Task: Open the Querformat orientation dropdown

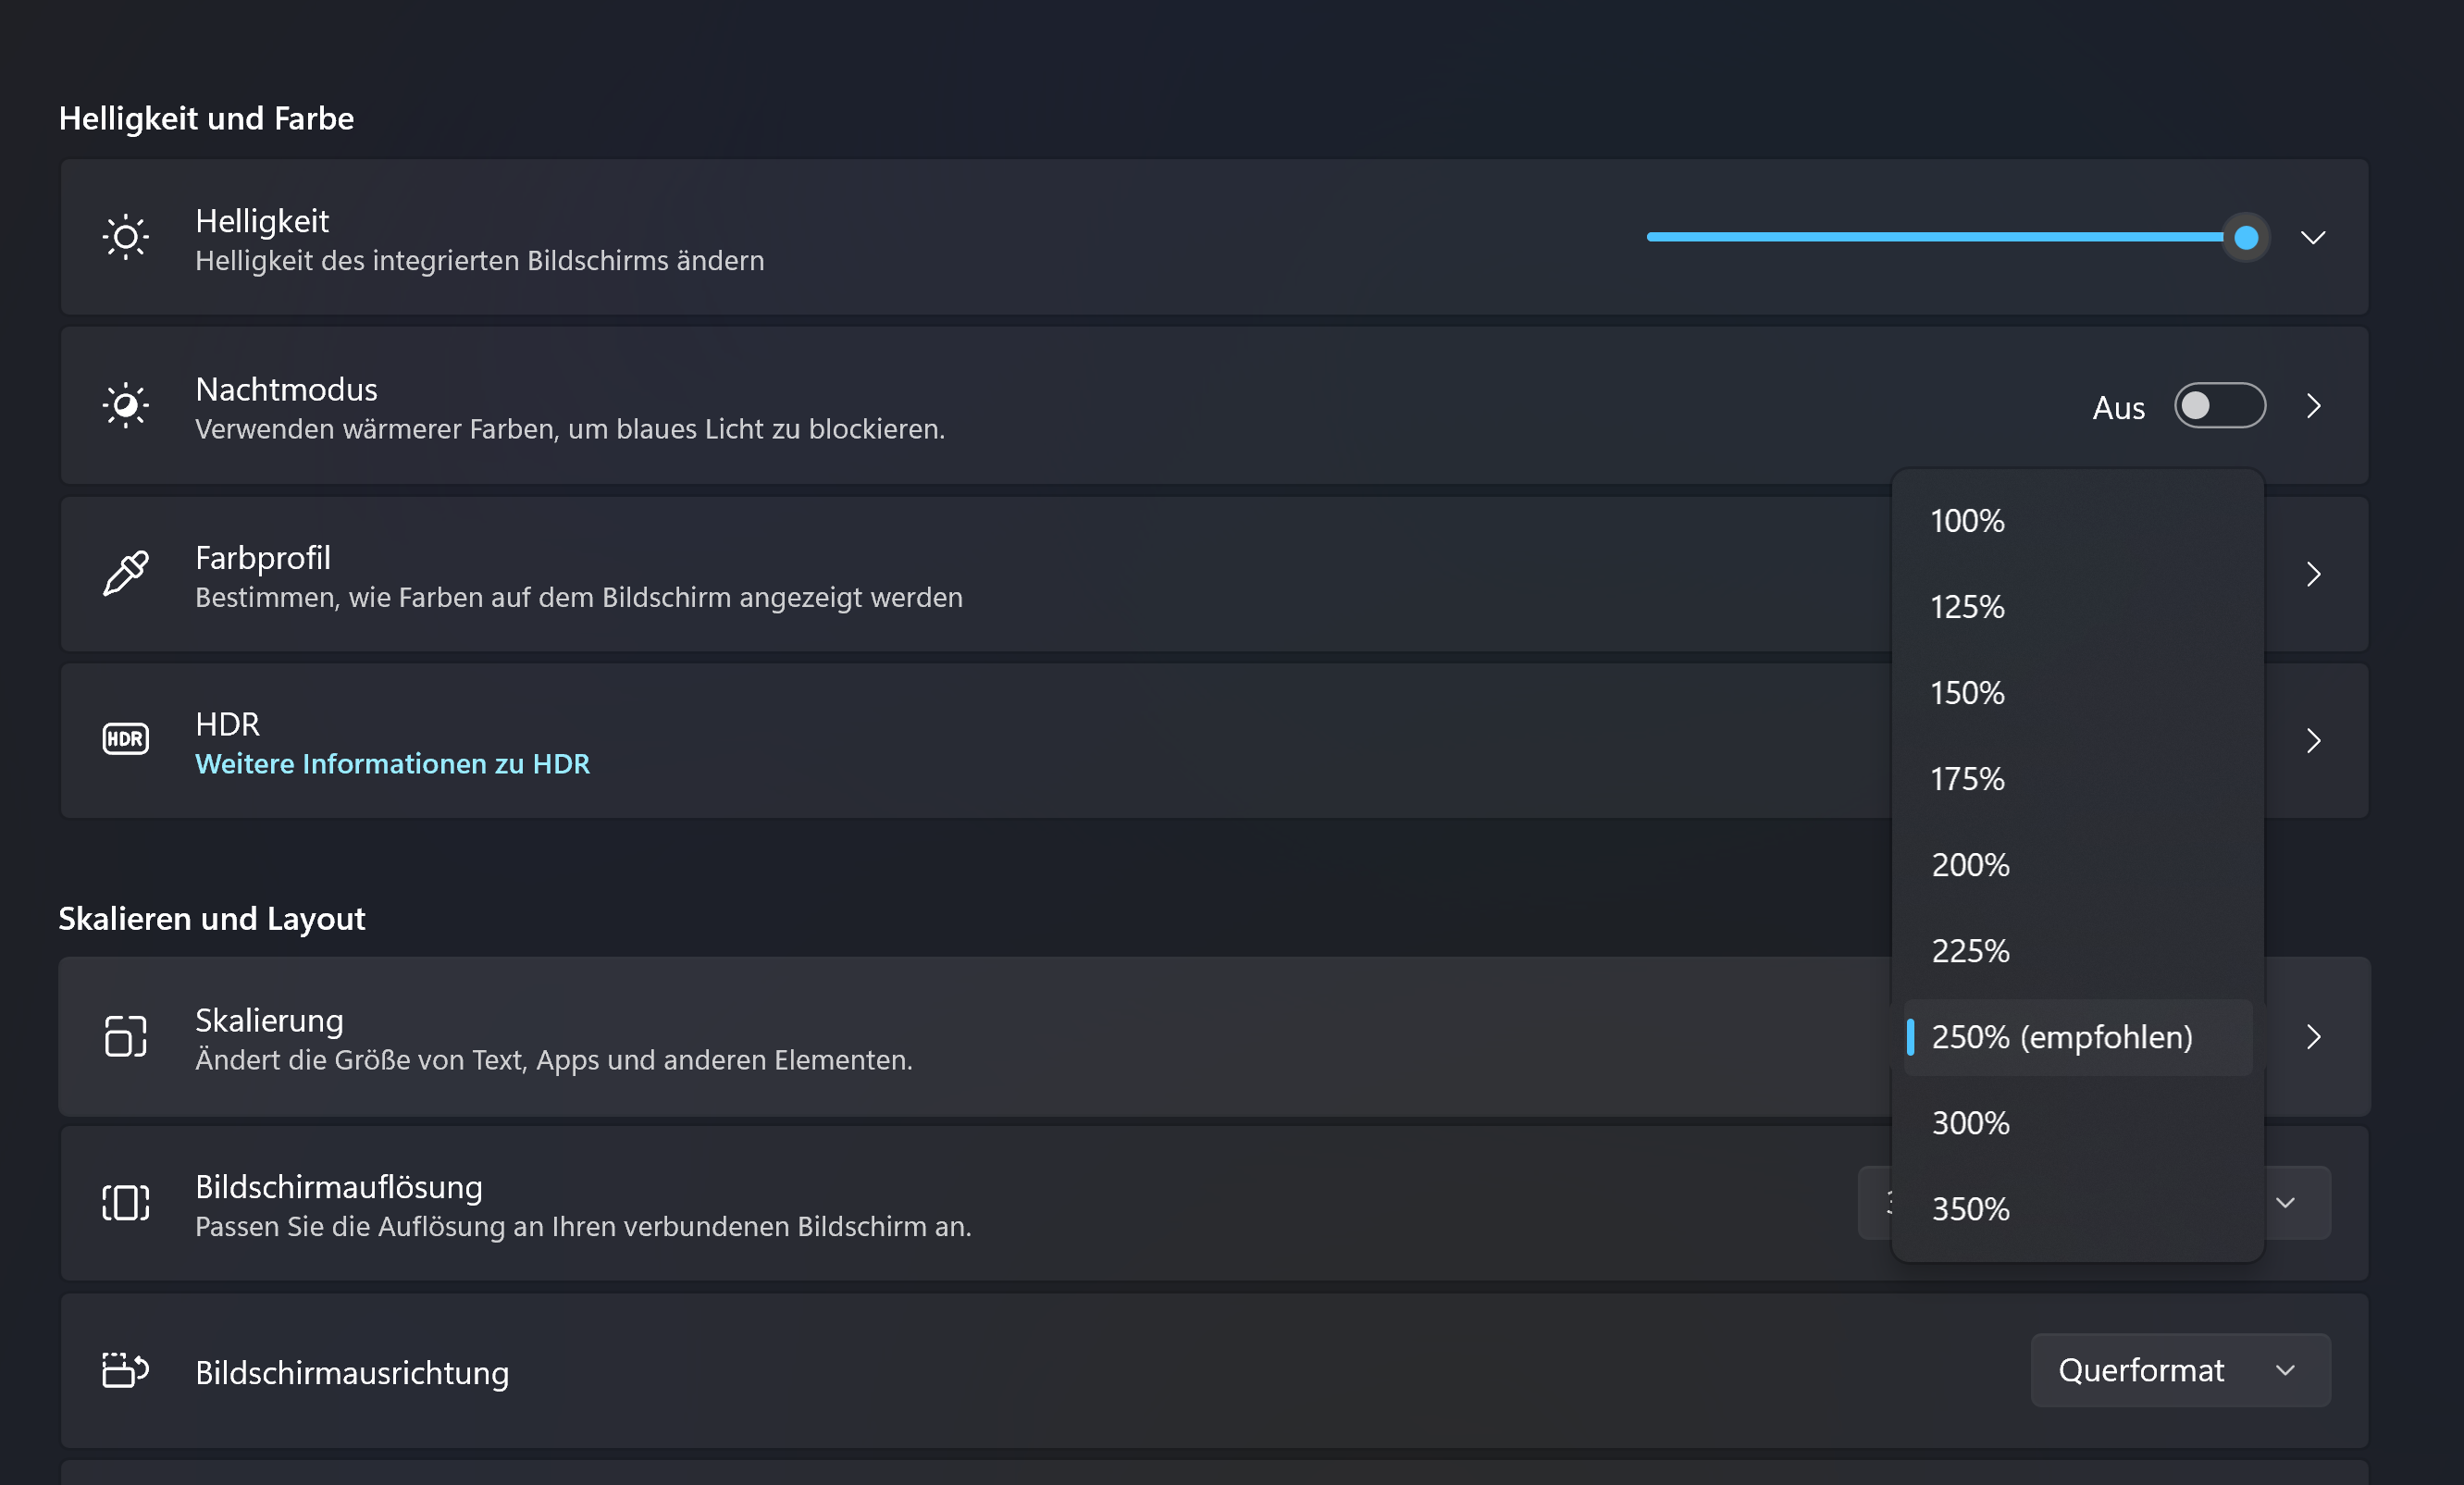Action: (2180, 1370)
